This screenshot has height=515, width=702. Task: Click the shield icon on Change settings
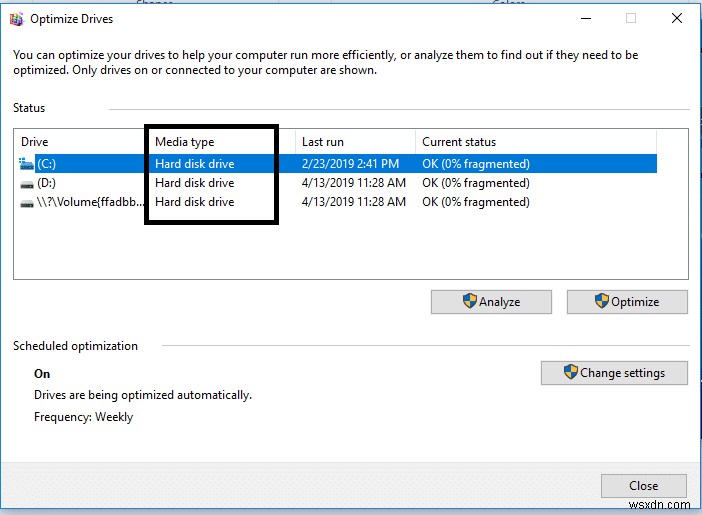[x=570, y=371]
